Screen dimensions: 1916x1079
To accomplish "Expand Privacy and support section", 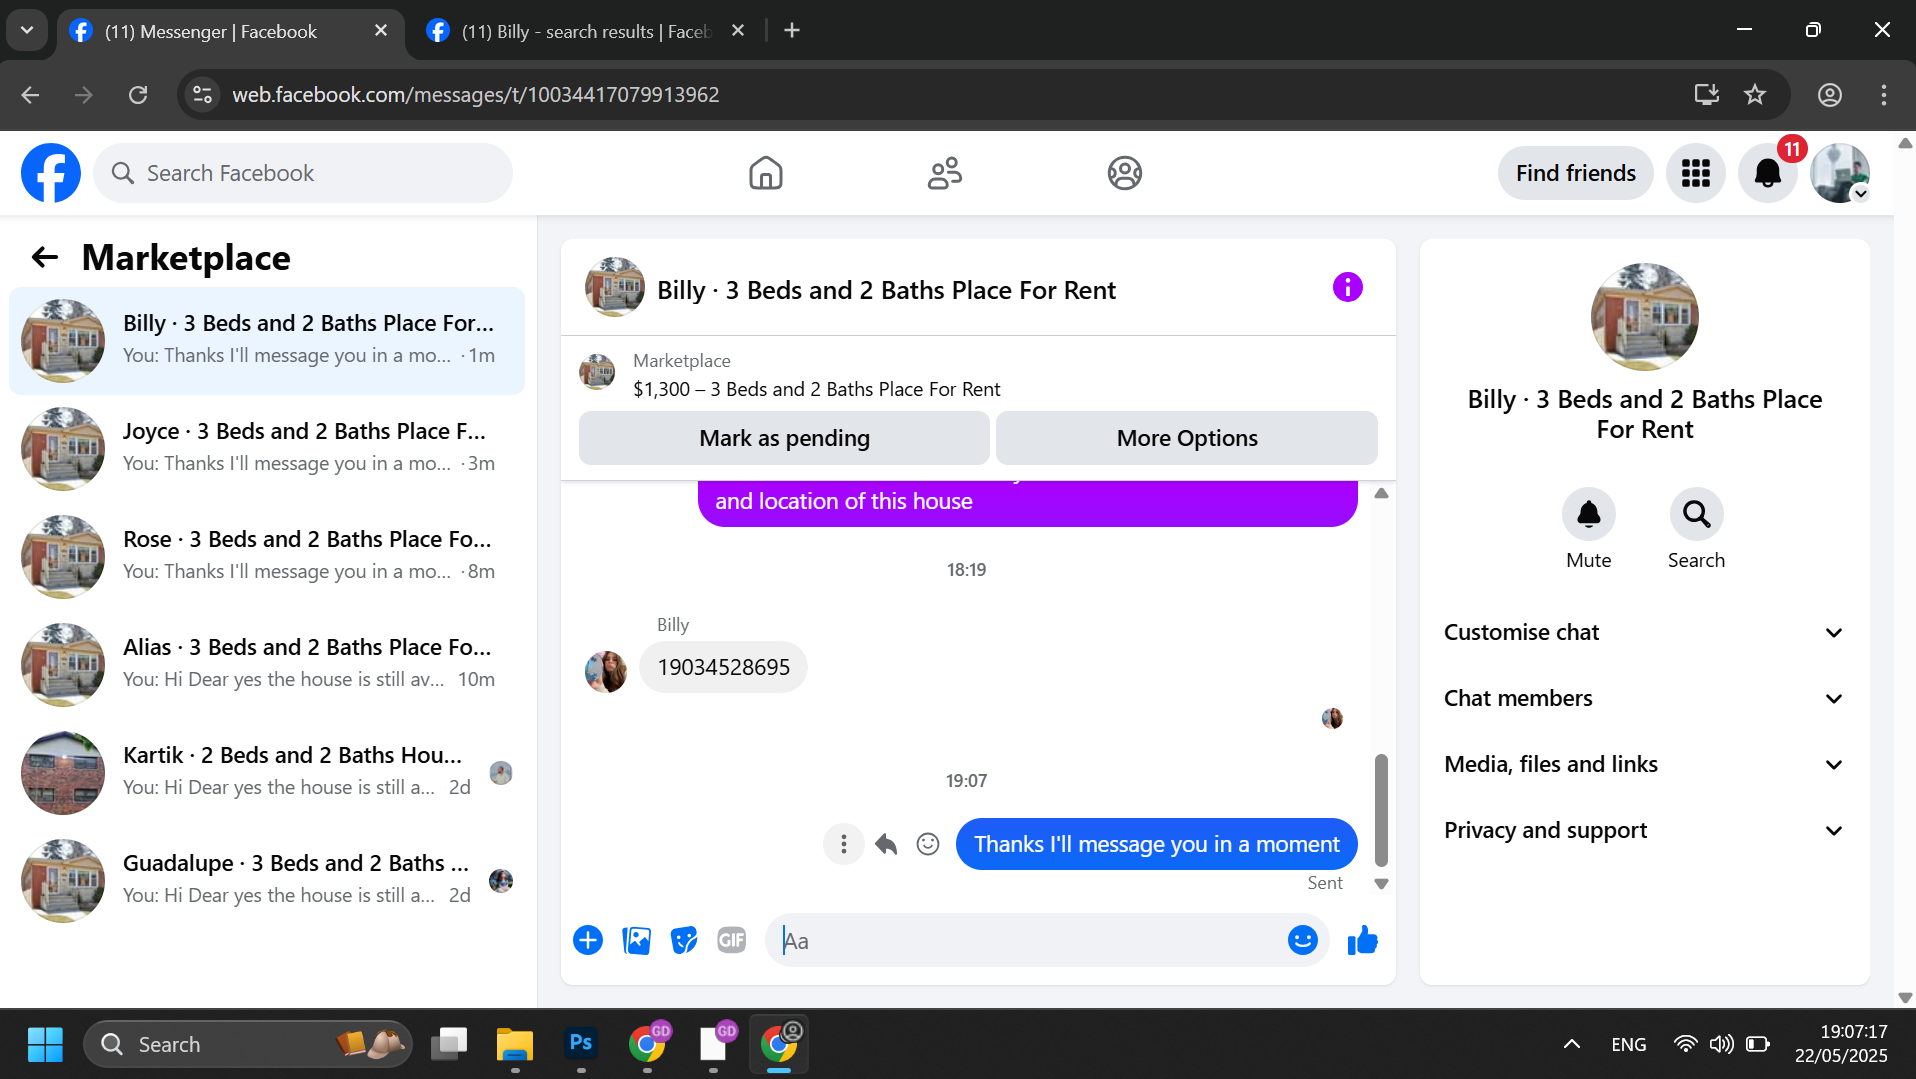I will coord(1644,830).
